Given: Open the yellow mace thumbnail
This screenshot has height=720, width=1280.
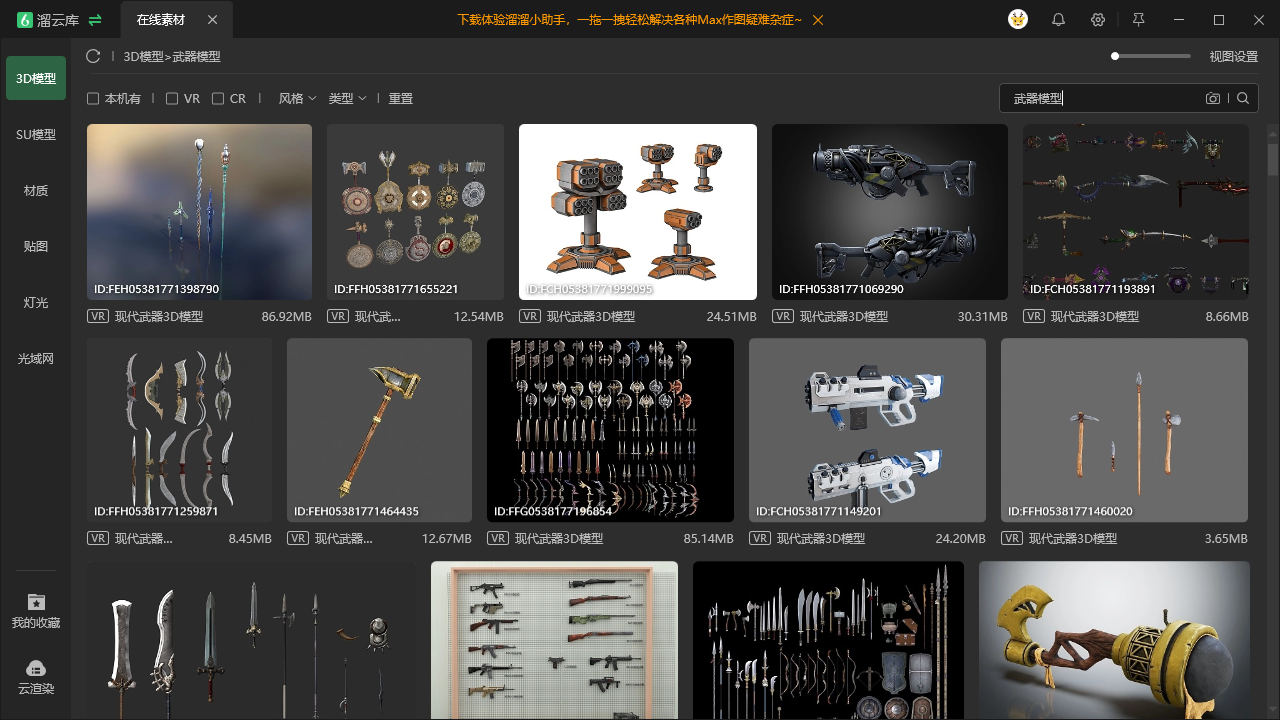Looking at the screenshot, I should [x=1114, y=640].
